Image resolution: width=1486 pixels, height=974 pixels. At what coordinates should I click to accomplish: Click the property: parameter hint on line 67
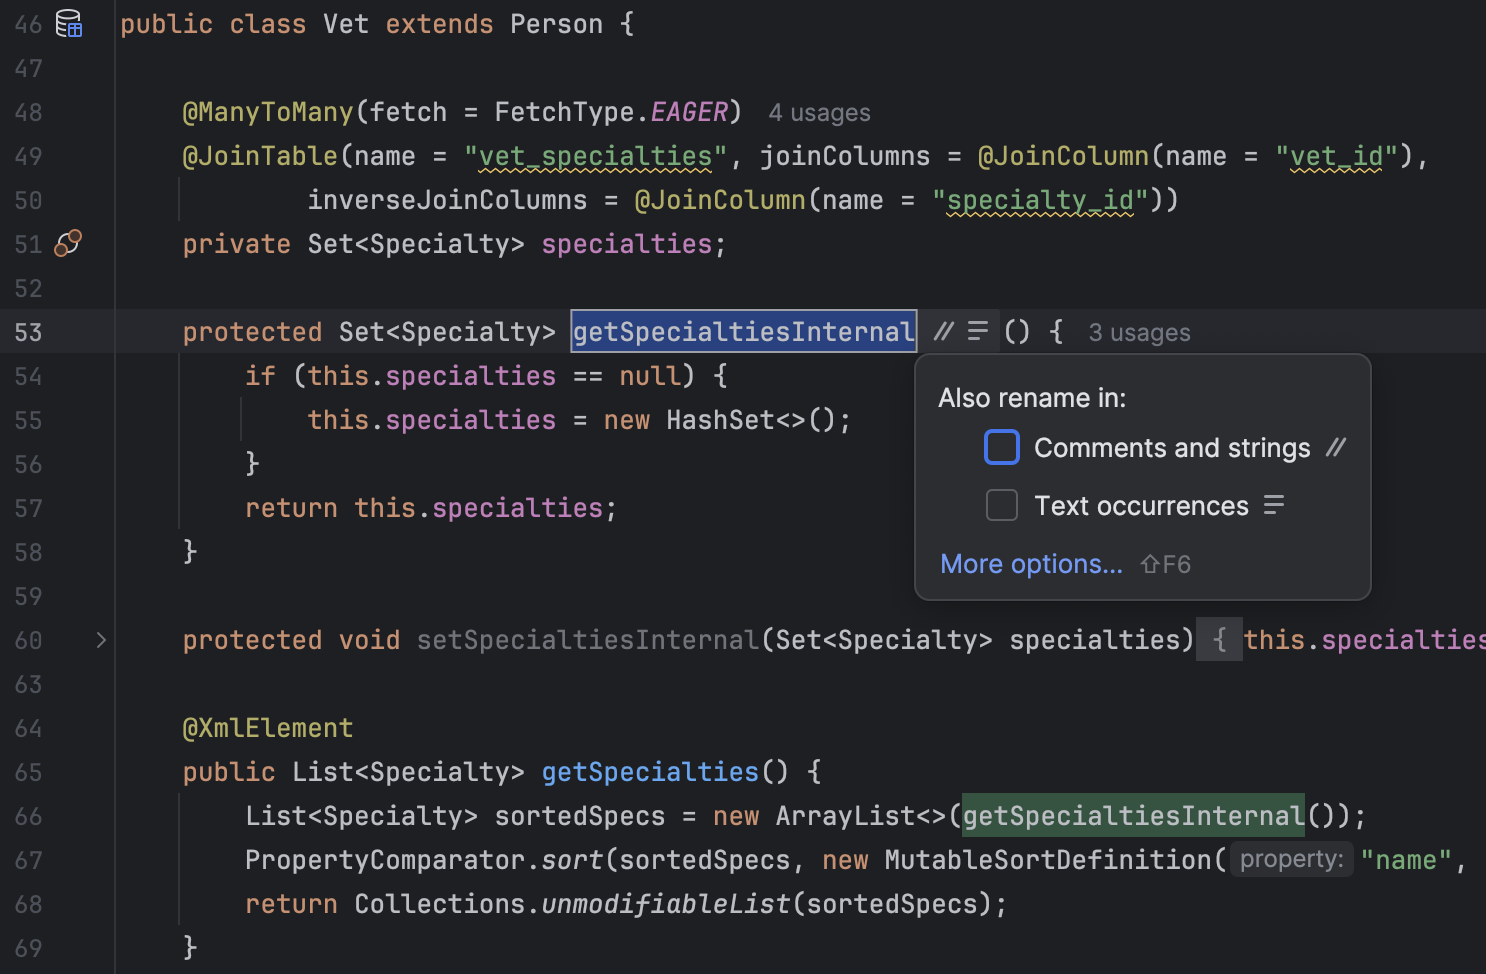point(1290,859)
